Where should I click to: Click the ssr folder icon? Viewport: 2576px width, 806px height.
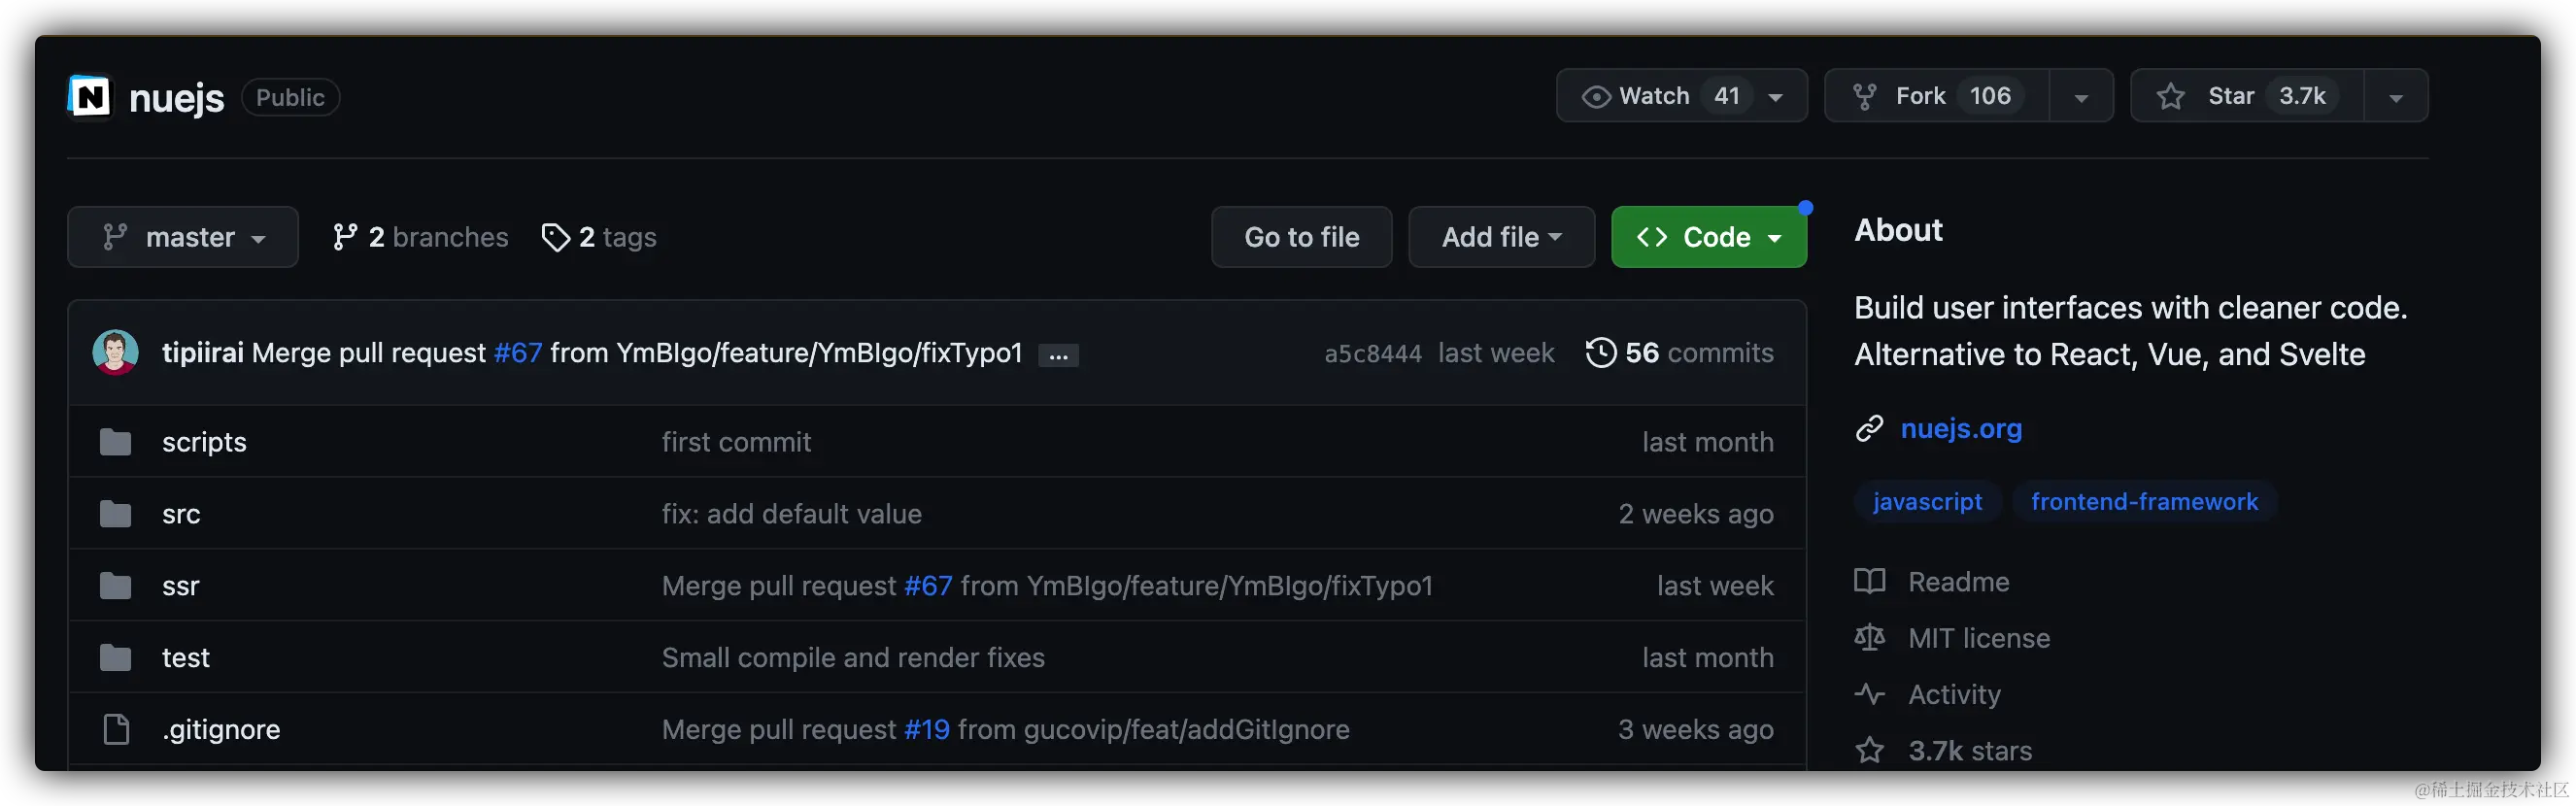click(x=116, y=586)
